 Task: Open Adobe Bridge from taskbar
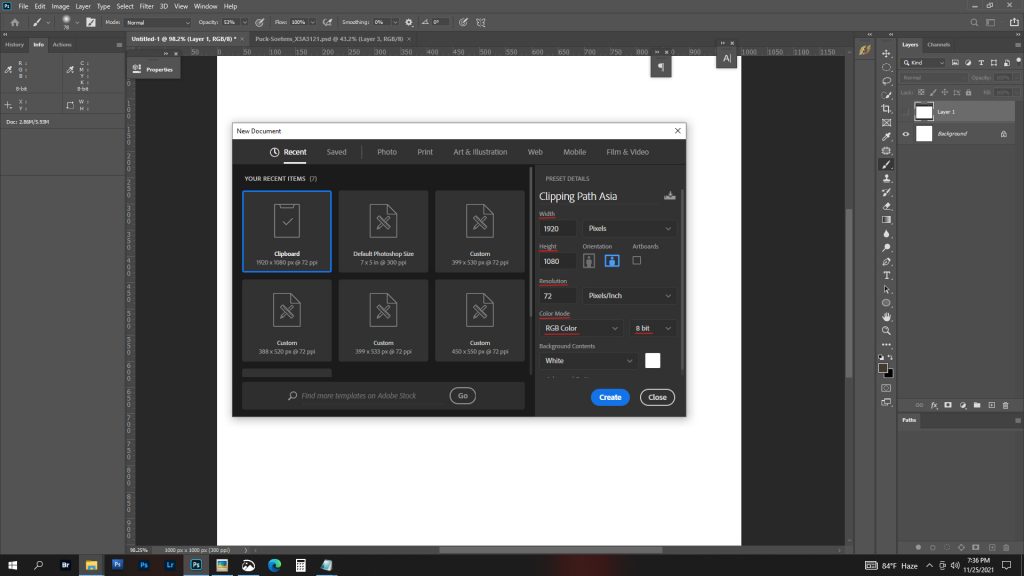(65, 565)
